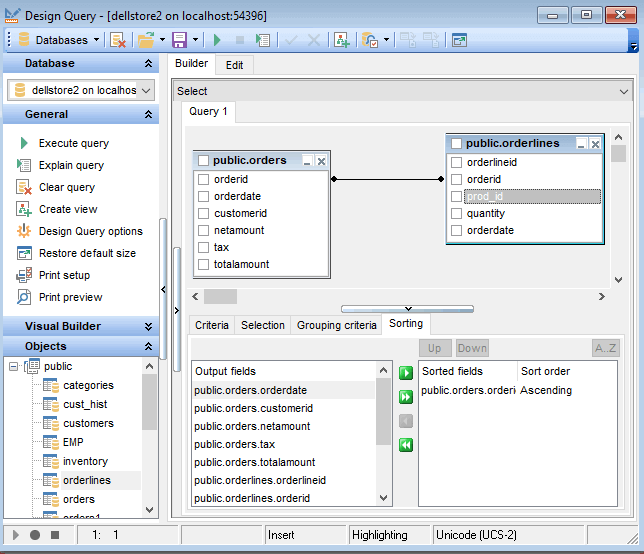Screen dimensions: 644x554
Task: Collapse the public schema tree node
Action: [13, 367]
